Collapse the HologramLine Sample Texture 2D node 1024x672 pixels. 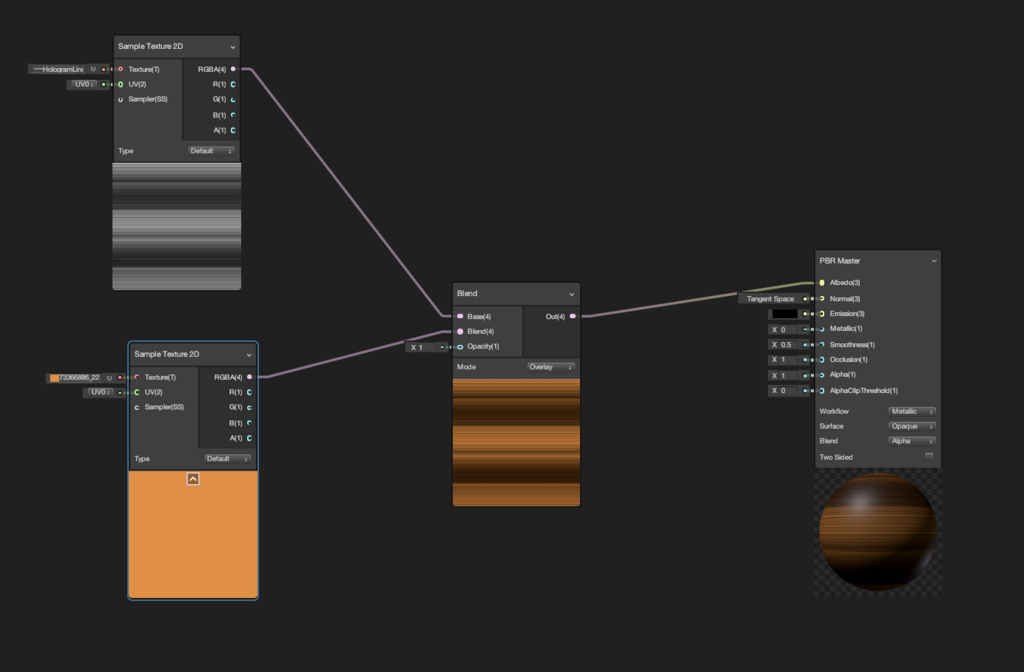click(x=232, y=47)
